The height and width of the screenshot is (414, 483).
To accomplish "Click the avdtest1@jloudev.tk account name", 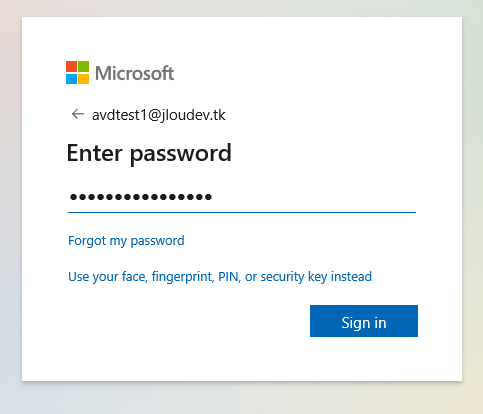I will pos(159,115).
